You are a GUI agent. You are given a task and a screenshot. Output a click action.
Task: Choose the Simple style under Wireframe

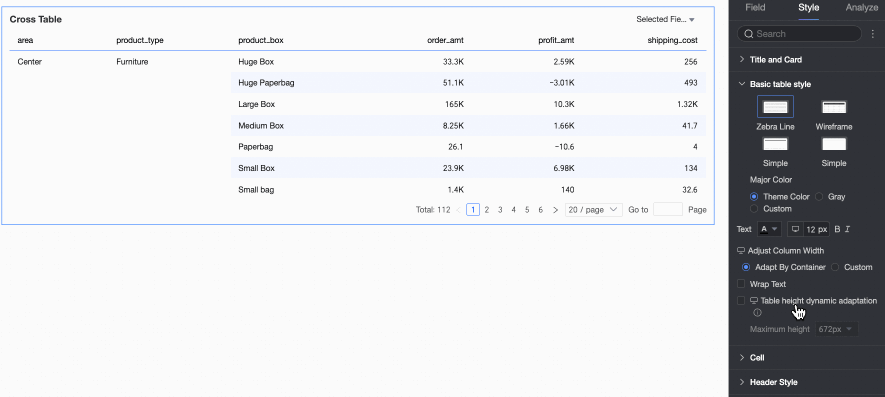[834, 144]
